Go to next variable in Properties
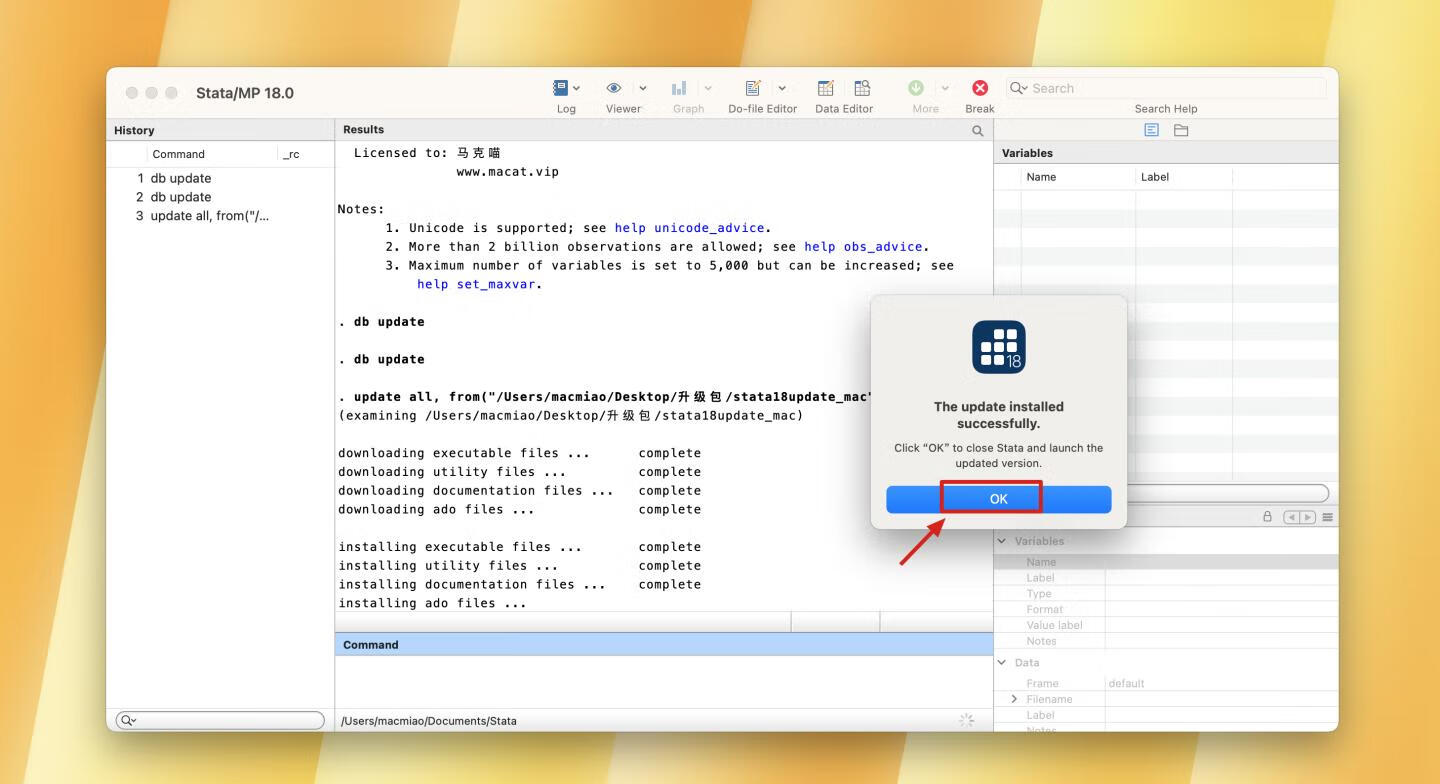This screenshot has height=784, width=1440. coord(1307,517)
